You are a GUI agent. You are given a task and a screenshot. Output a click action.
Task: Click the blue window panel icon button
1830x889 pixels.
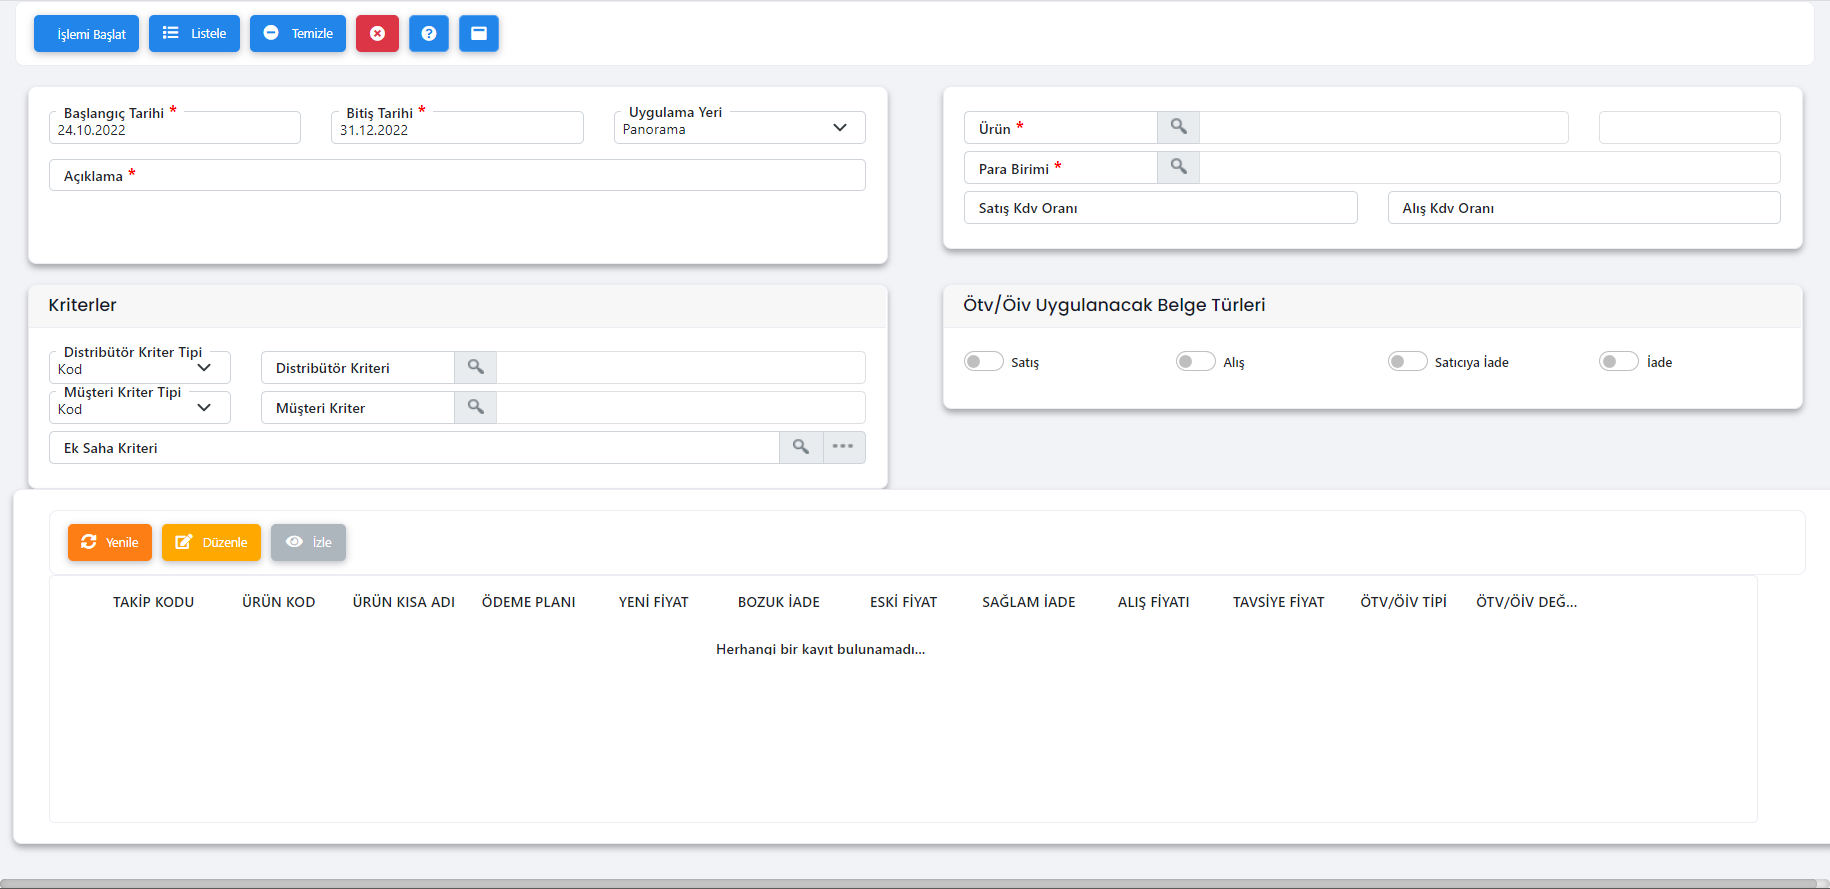click(479, 34)
